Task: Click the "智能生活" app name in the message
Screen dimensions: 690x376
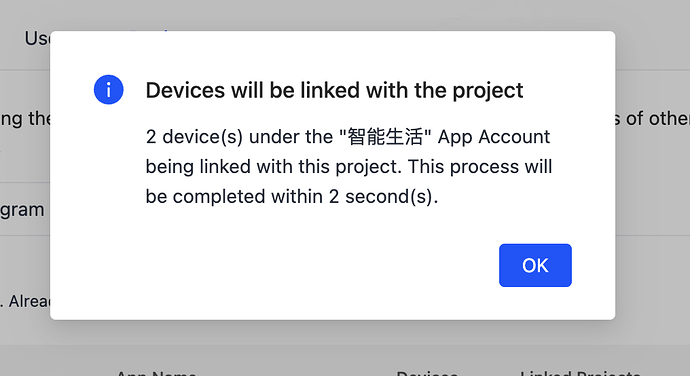Action: [x=385, y=136]
